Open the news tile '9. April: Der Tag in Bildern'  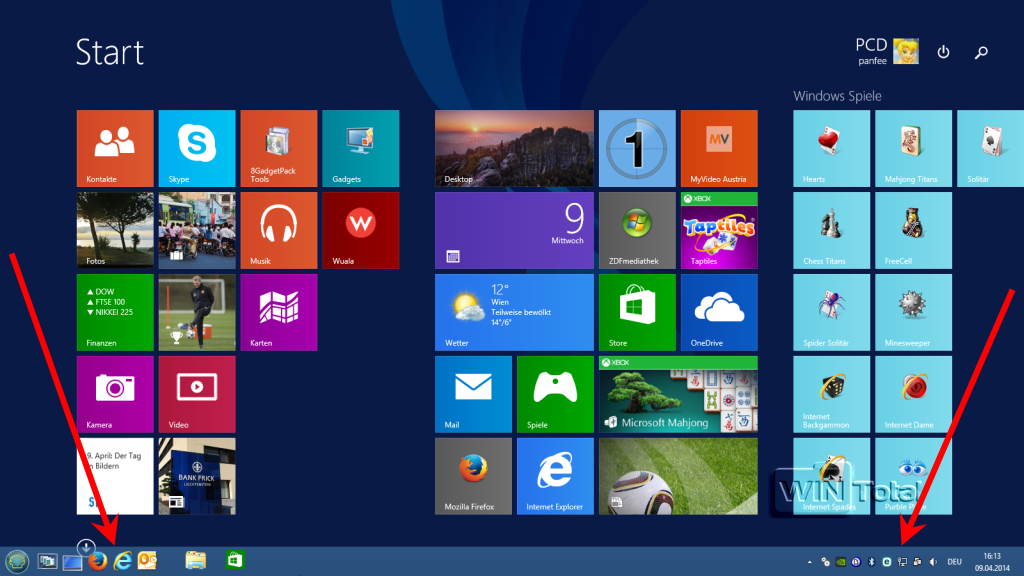115,476
